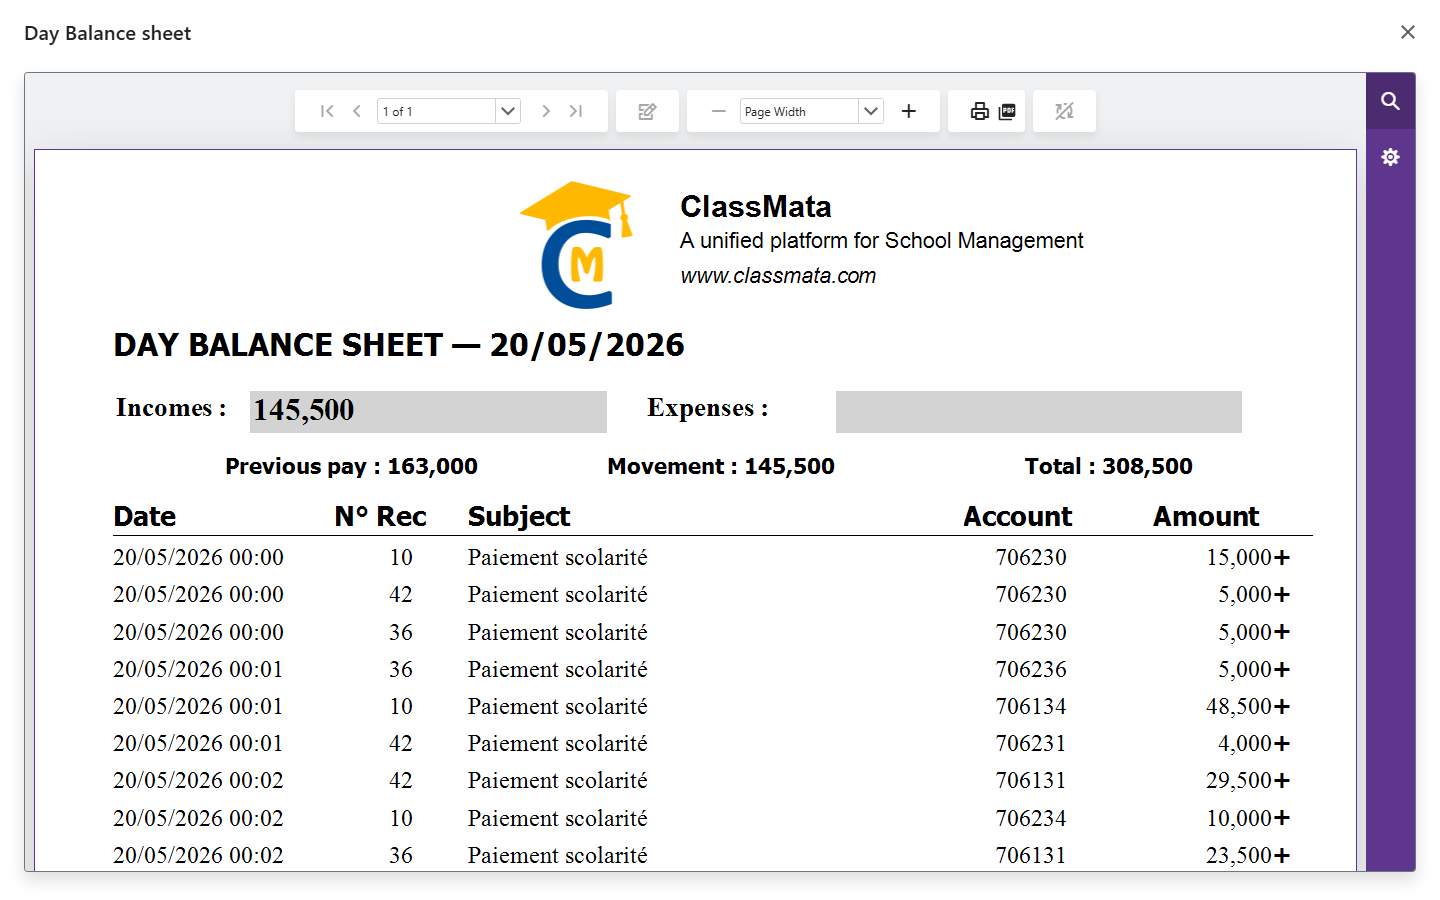
Task: Click the Date column header
Action: (x=145, y=516)
